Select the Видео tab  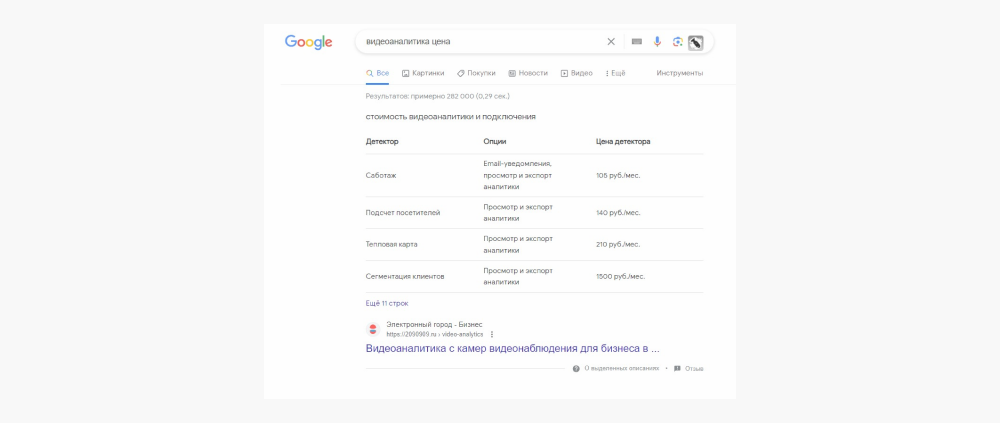pyautogui.click(x=577, y=73)
